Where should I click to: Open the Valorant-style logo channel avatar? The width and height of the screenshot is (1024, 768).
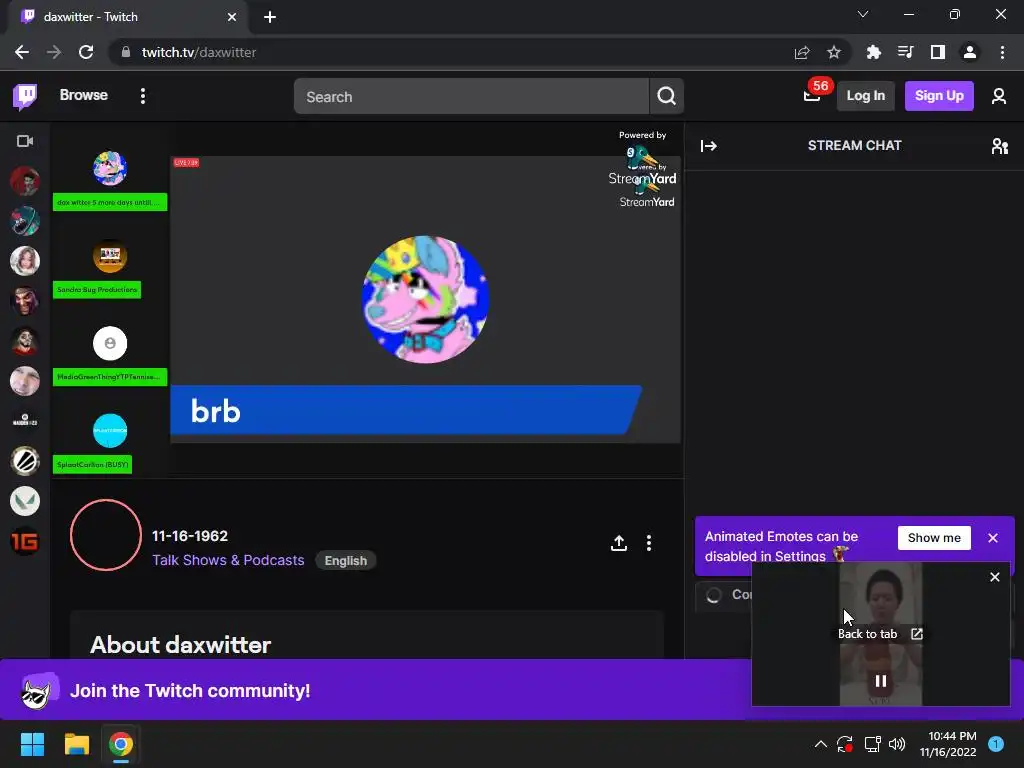click(25, 501)
